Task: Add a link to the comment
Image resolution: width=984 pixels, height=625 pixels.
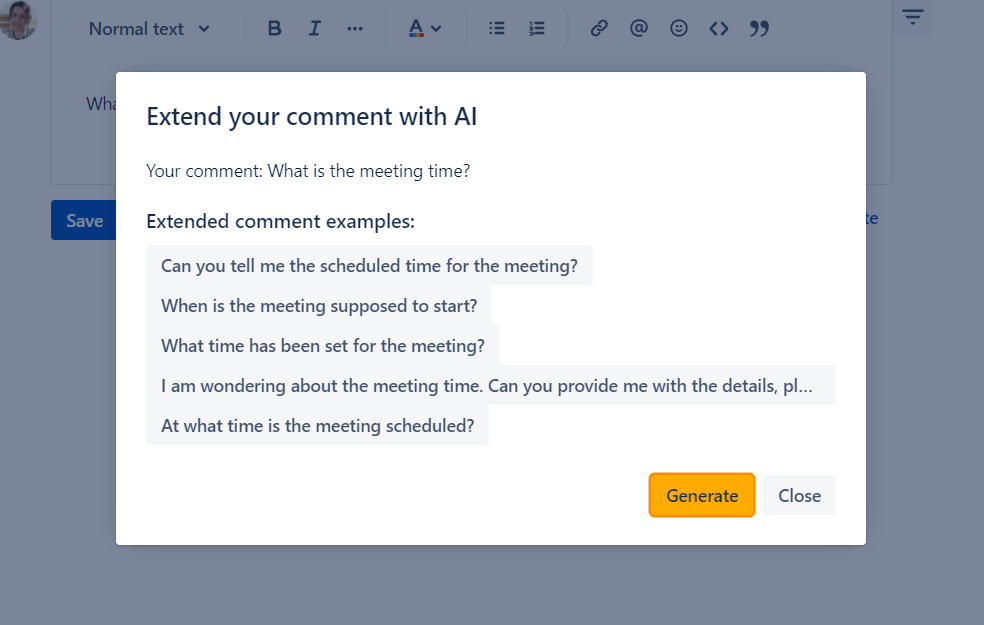Action: [599, 29]
